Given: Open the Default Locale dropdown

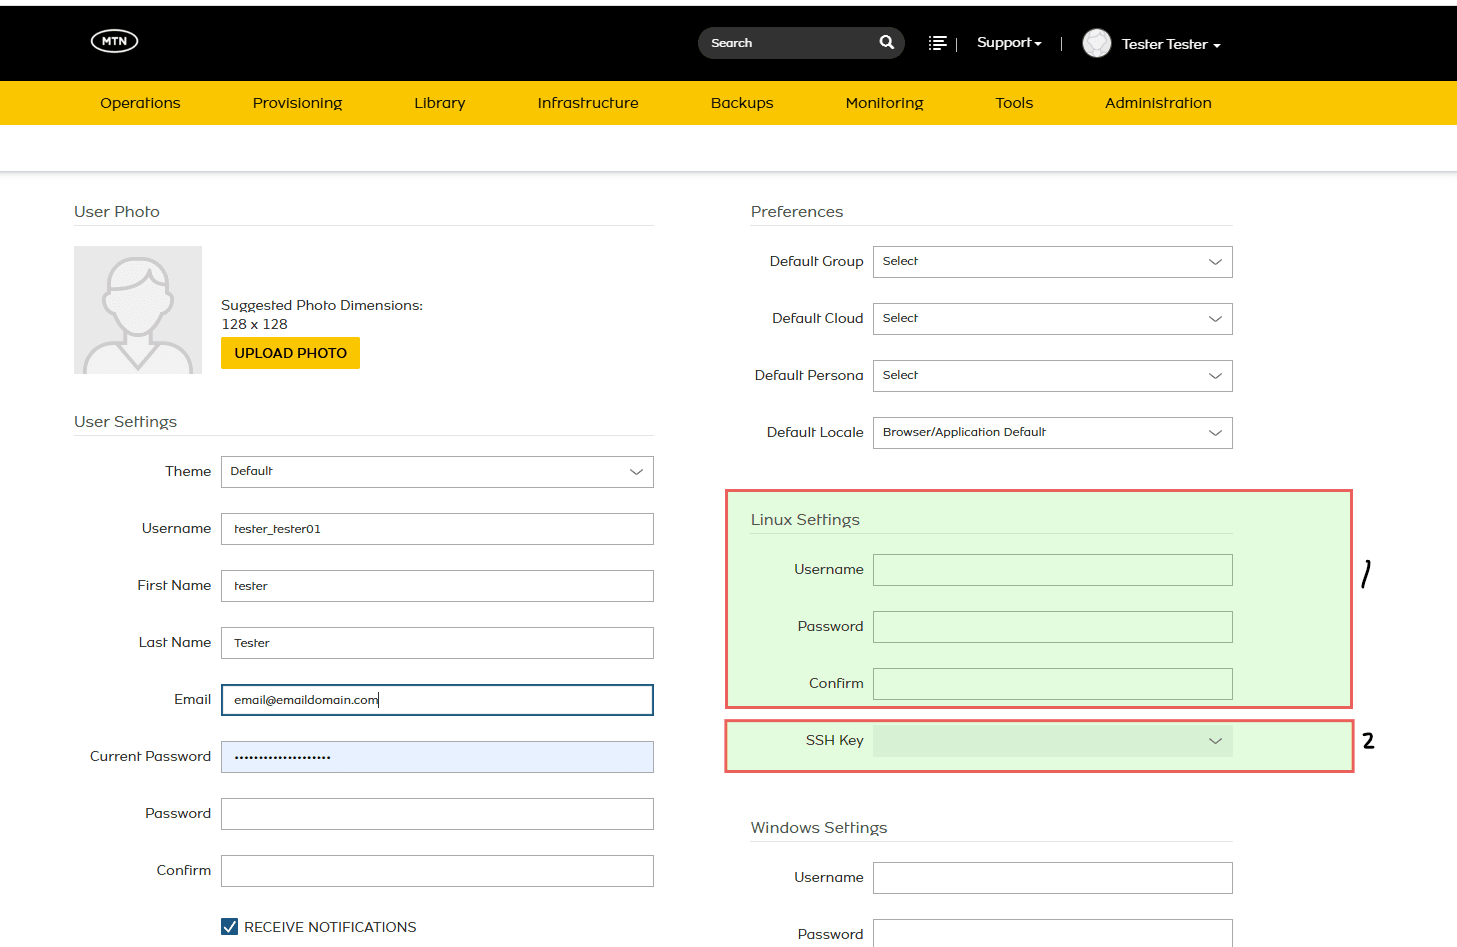Looking at the screenshot, I should click(x=1052, y=433).
